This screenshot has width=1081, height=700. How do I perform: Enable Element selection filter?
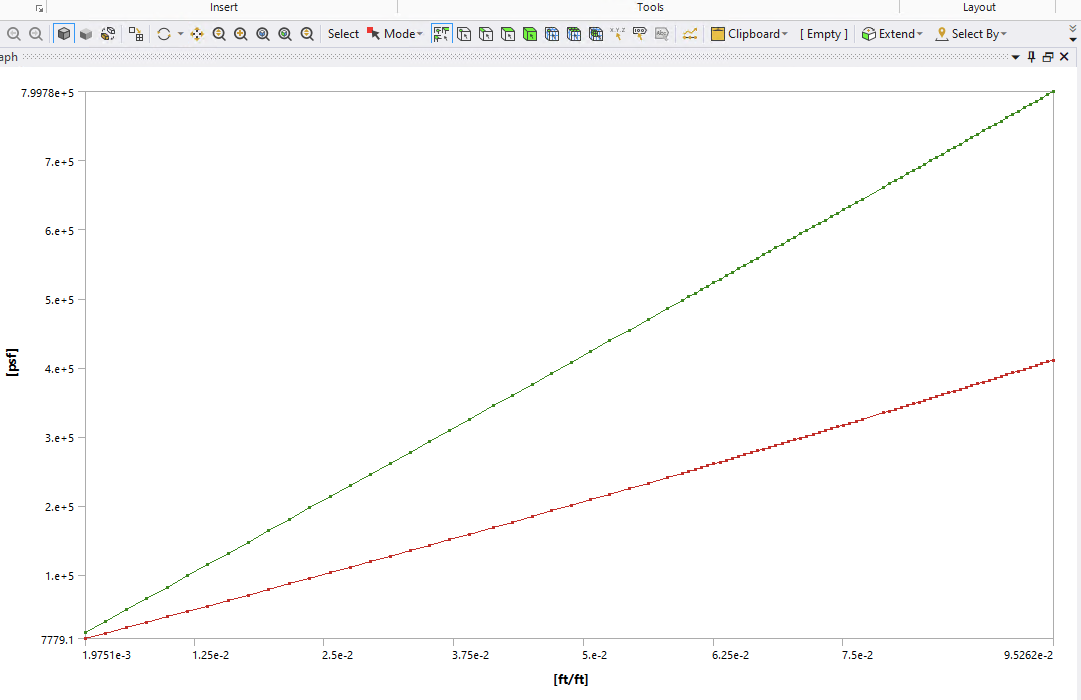596,34
